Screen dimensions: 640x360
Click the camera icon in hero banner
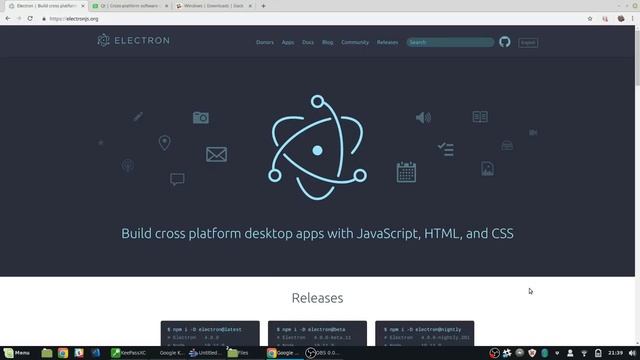pyautogui.click(x=200, y=118)
